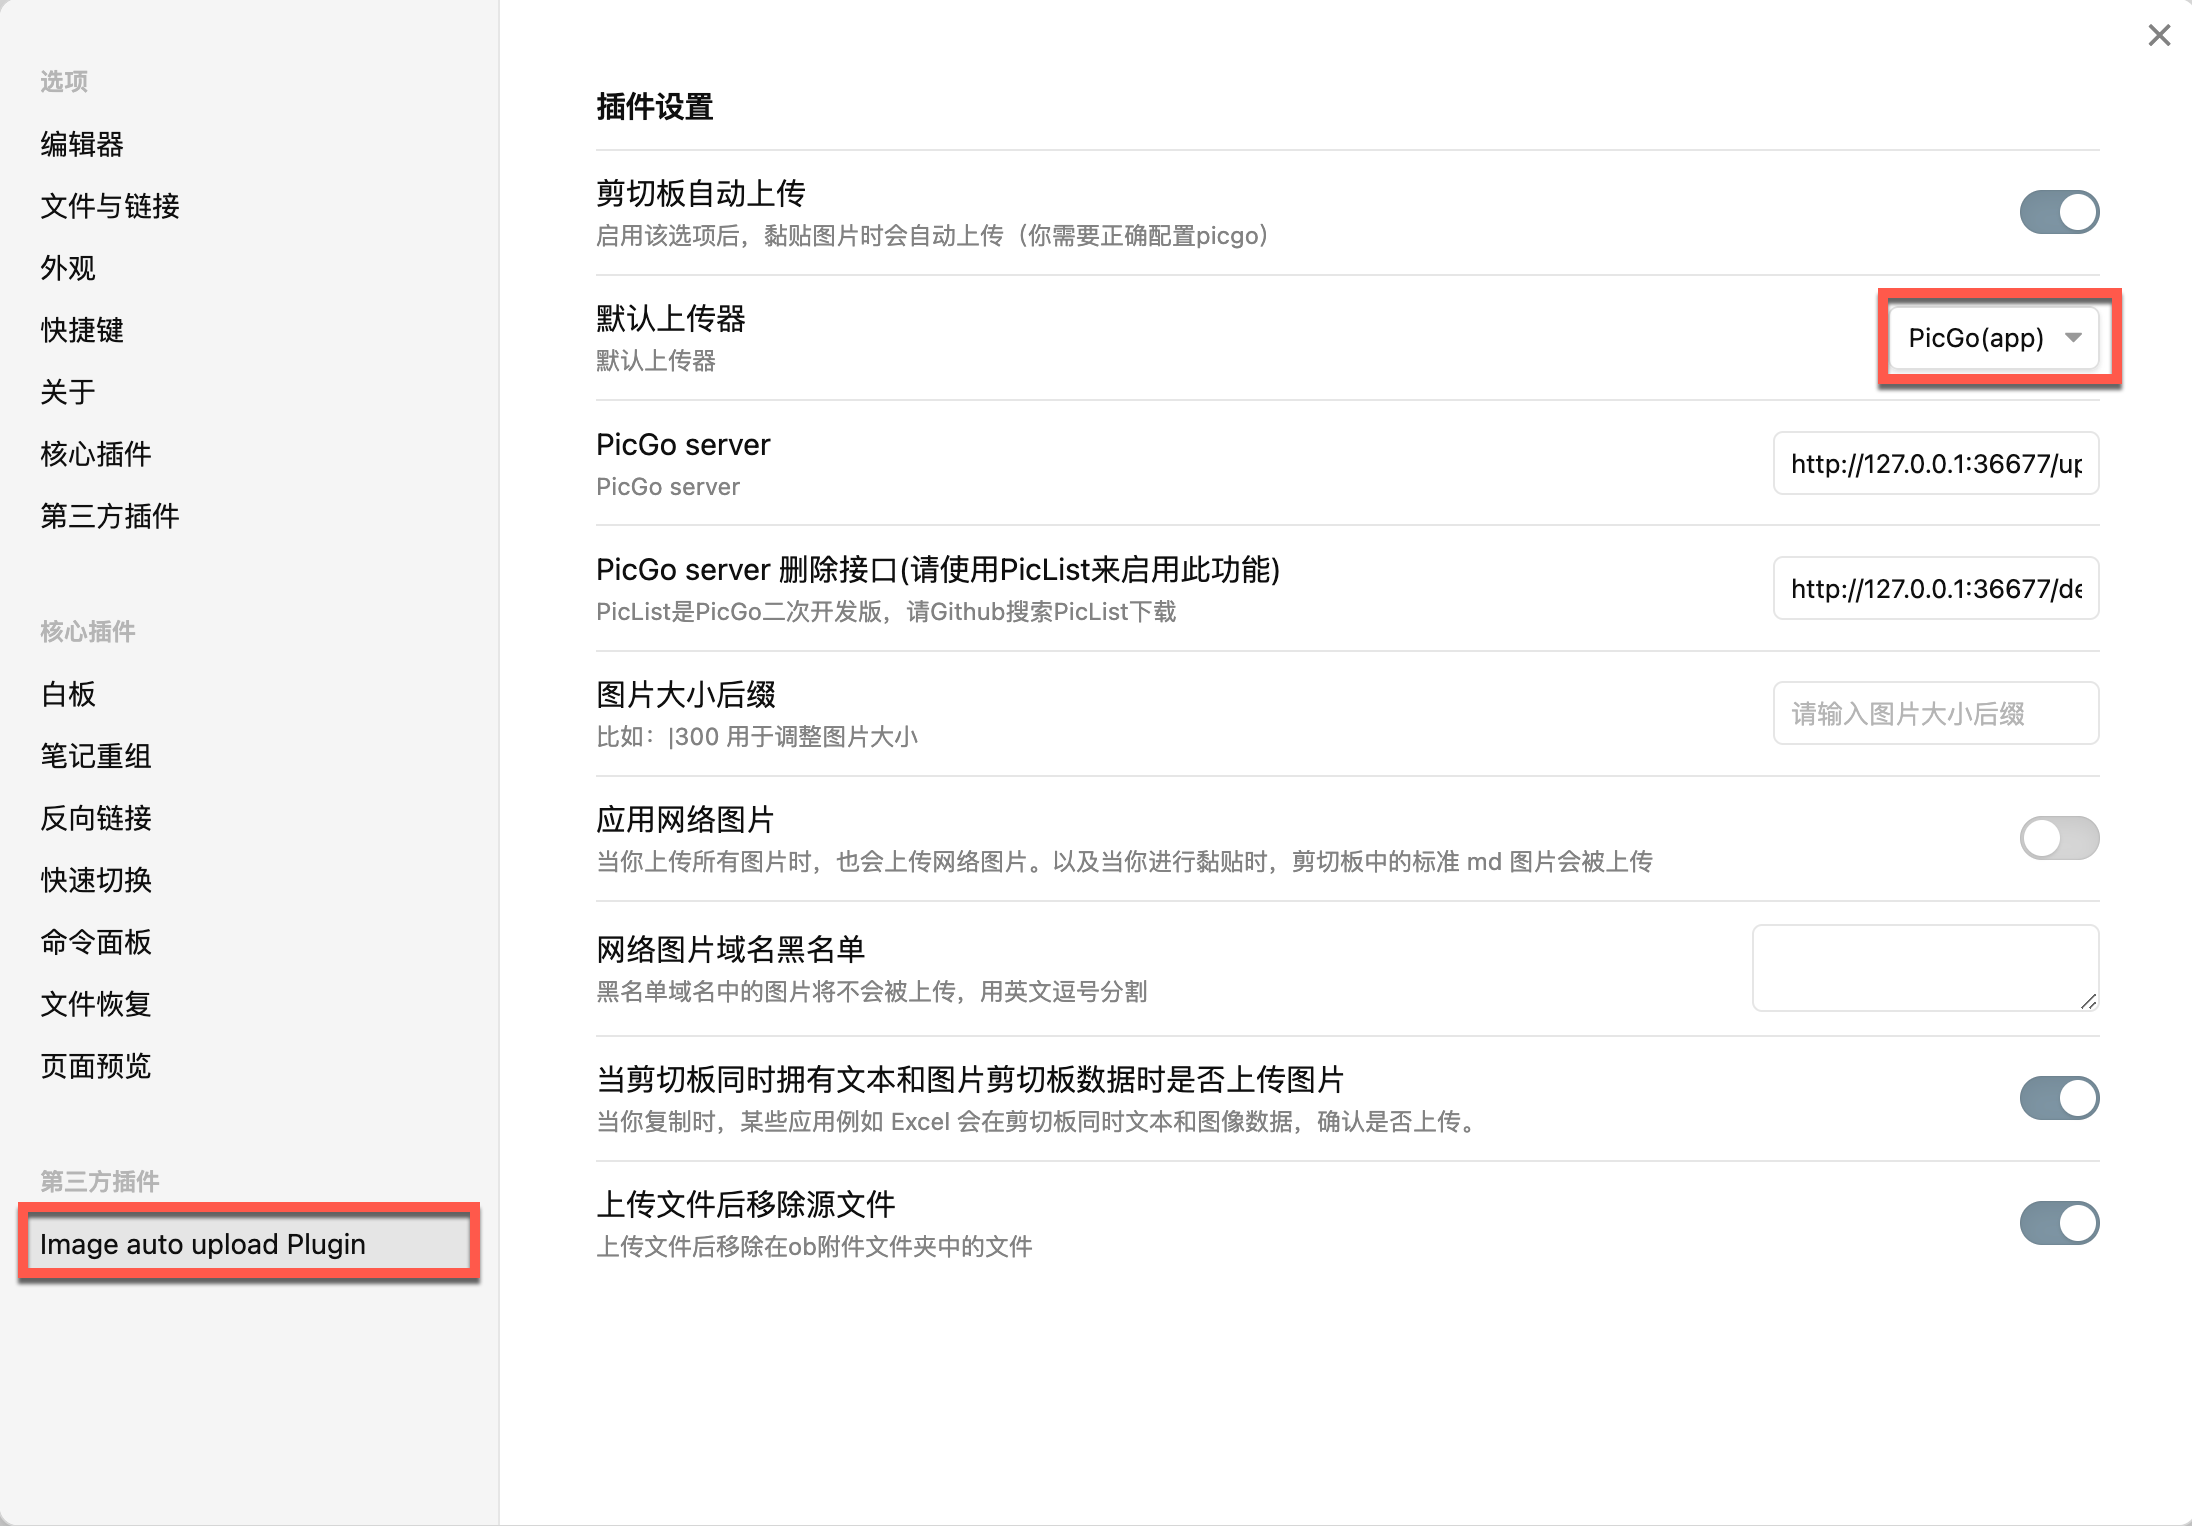Disable 上传文件后移除源文件 toggle

point(2059,1223)
